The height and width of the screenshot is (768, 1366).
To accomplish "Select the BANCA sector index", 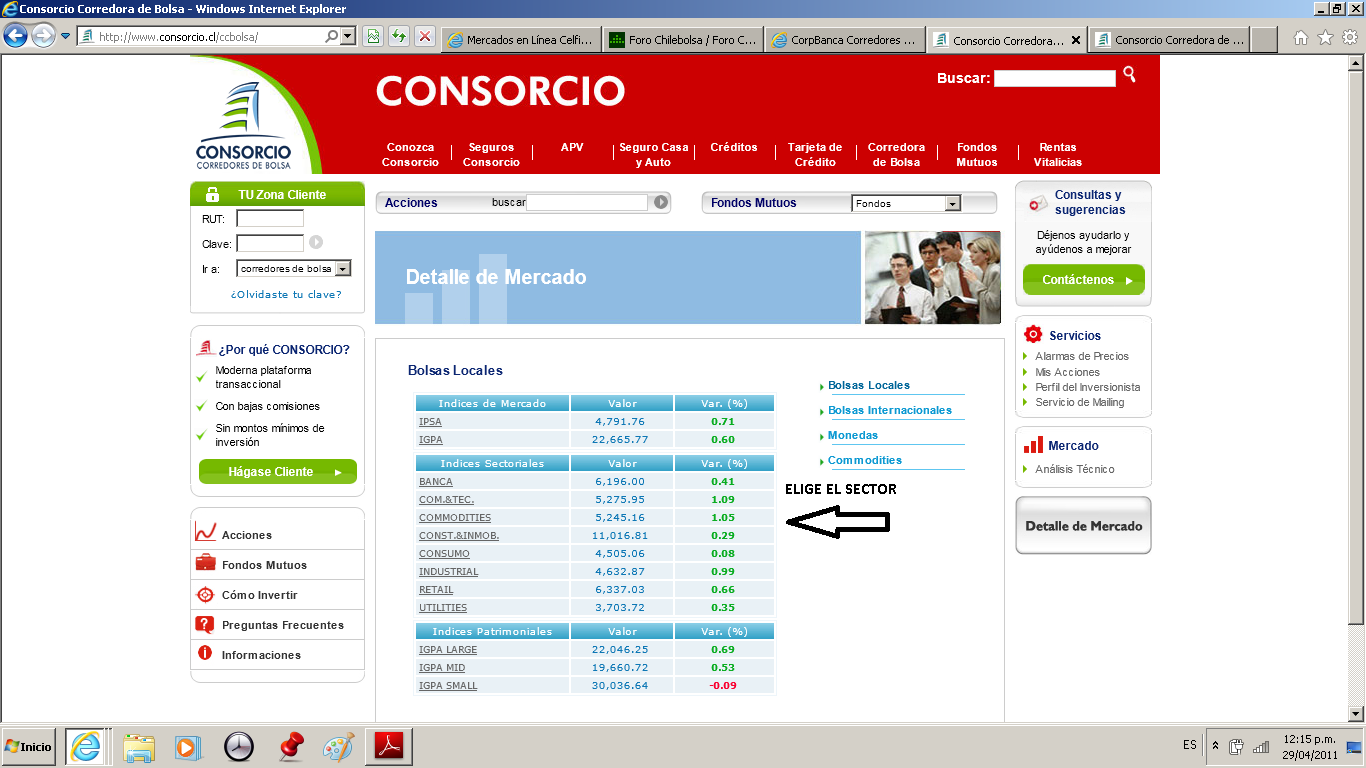I will point(436,482).
